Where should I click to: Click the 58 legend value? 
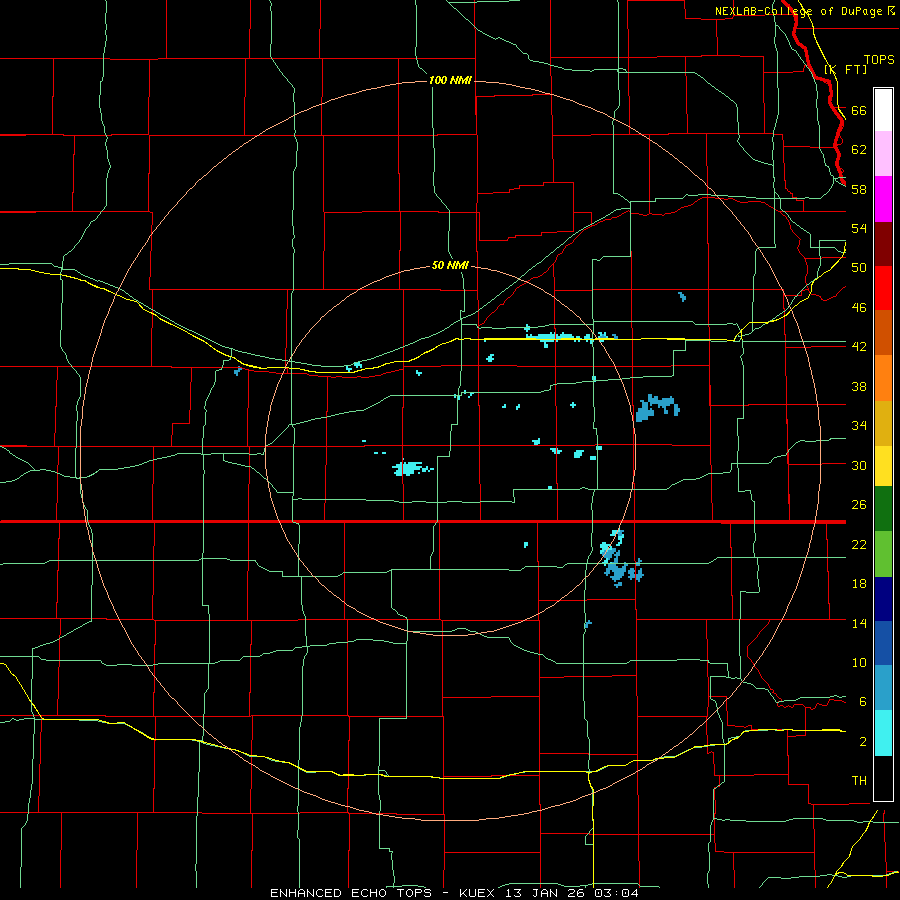click(x=859, y=189)
